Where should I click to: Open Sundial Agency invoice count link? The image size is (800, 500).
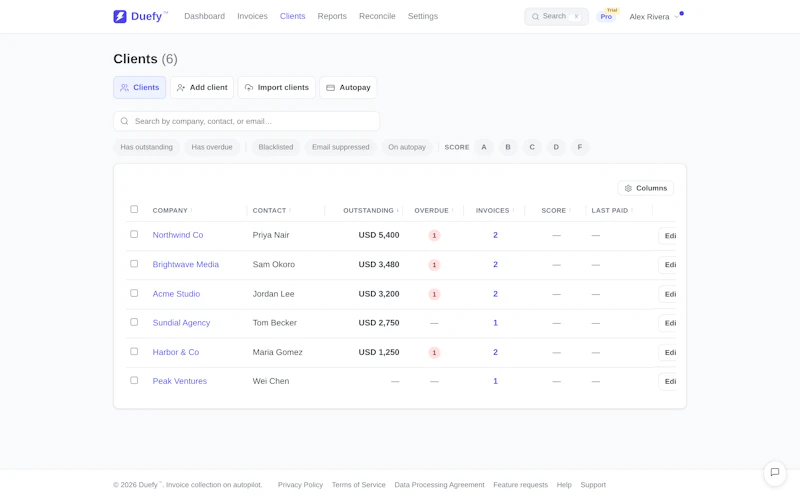[495, 323]
